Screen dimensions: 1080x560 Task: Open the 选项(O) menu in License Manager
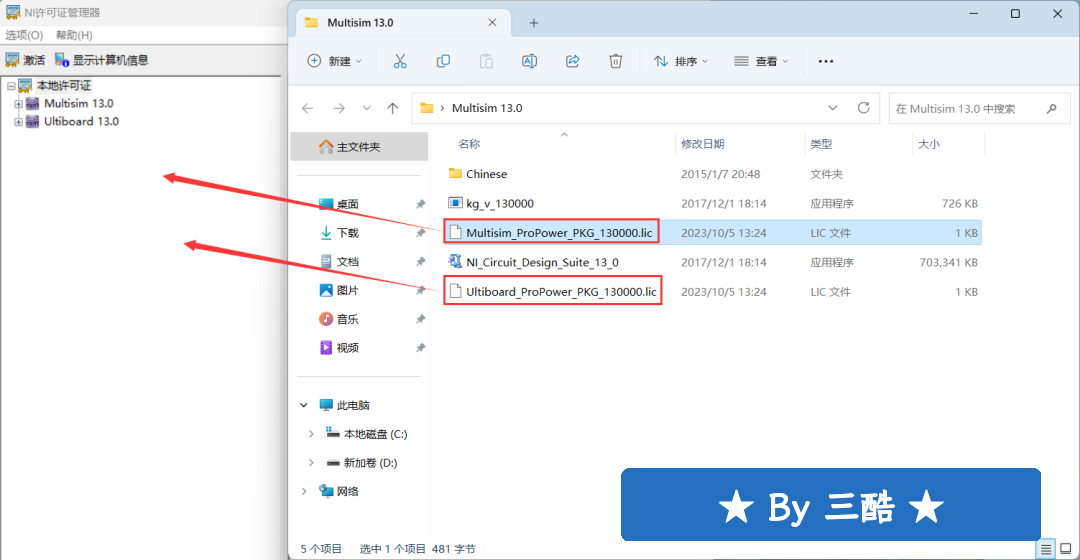pos(24,35)
